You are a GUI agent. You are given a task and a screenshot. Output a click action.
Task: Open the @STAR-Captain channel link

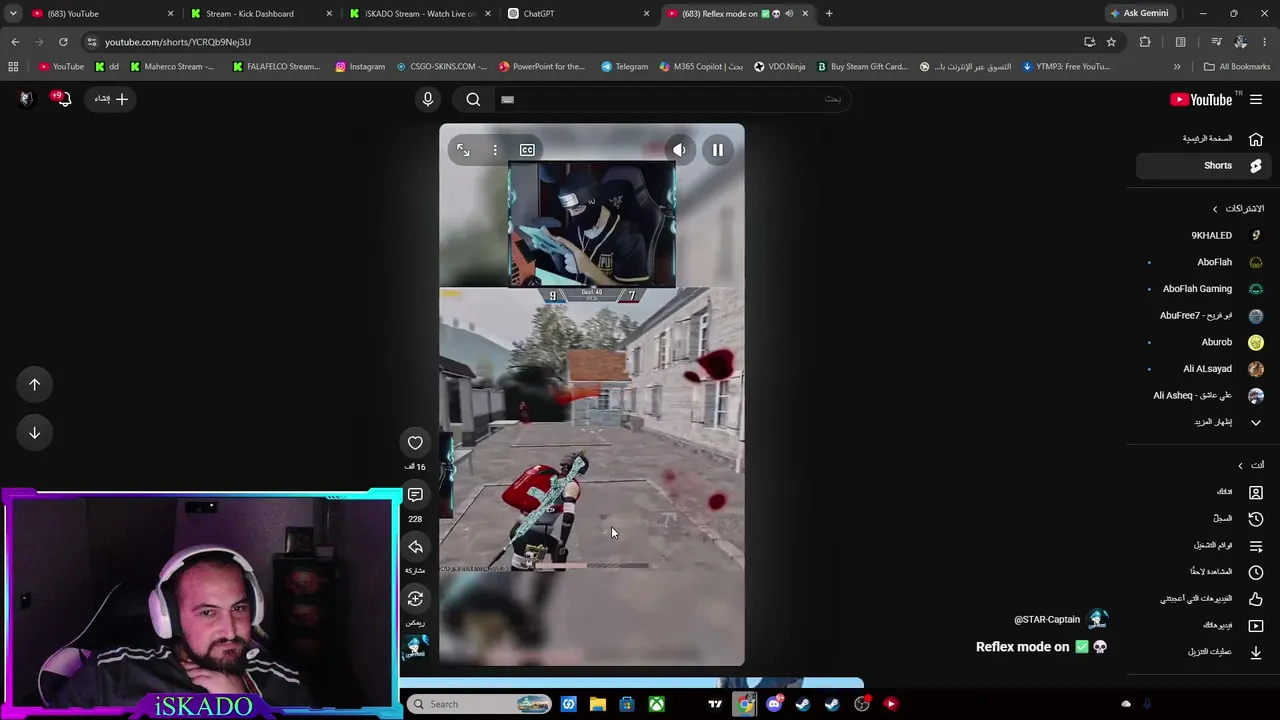(1047, 620)
